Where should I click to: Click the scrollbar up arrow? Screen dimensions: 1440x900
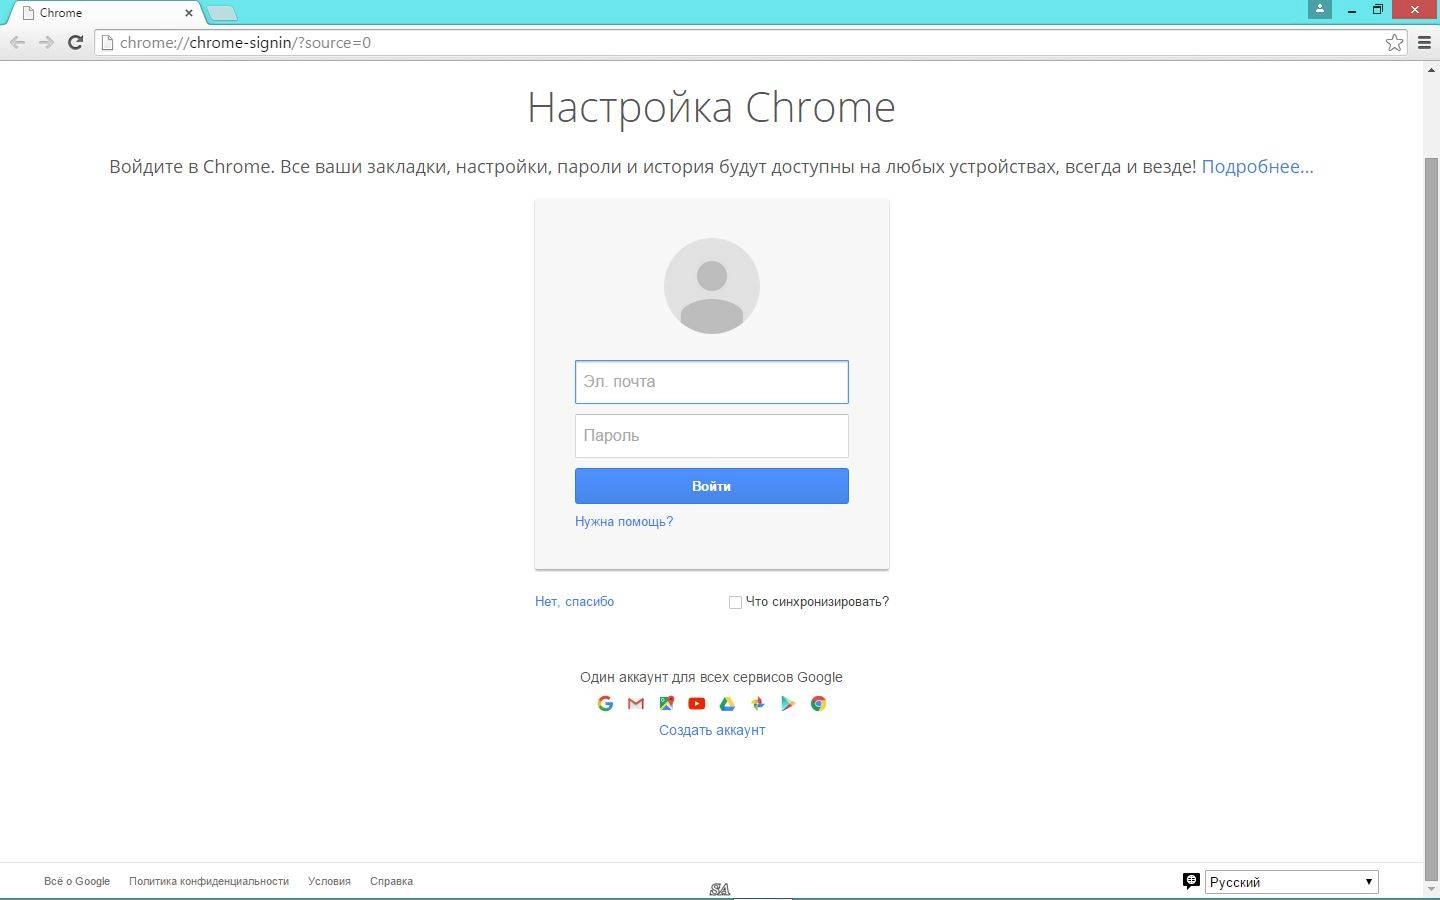[x=1431, y=70]
